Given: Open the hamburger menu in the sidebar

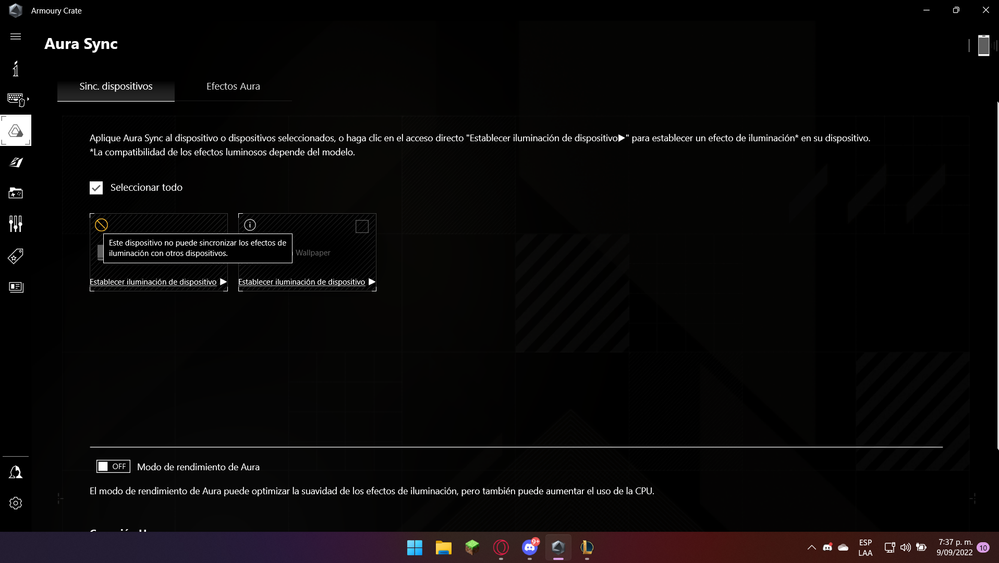Looking at the screenshot, I should pyautogui.click(x=15, y=36).
